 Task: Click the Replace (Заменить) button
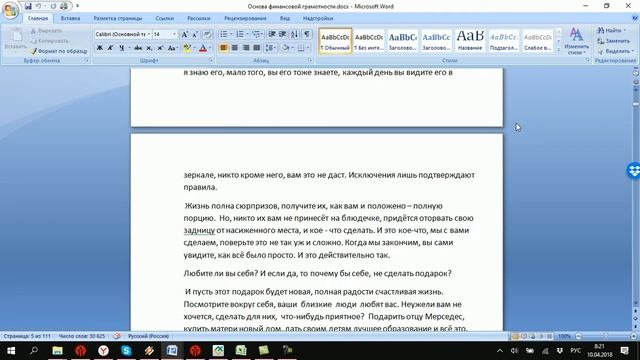(x=613, y=41)
